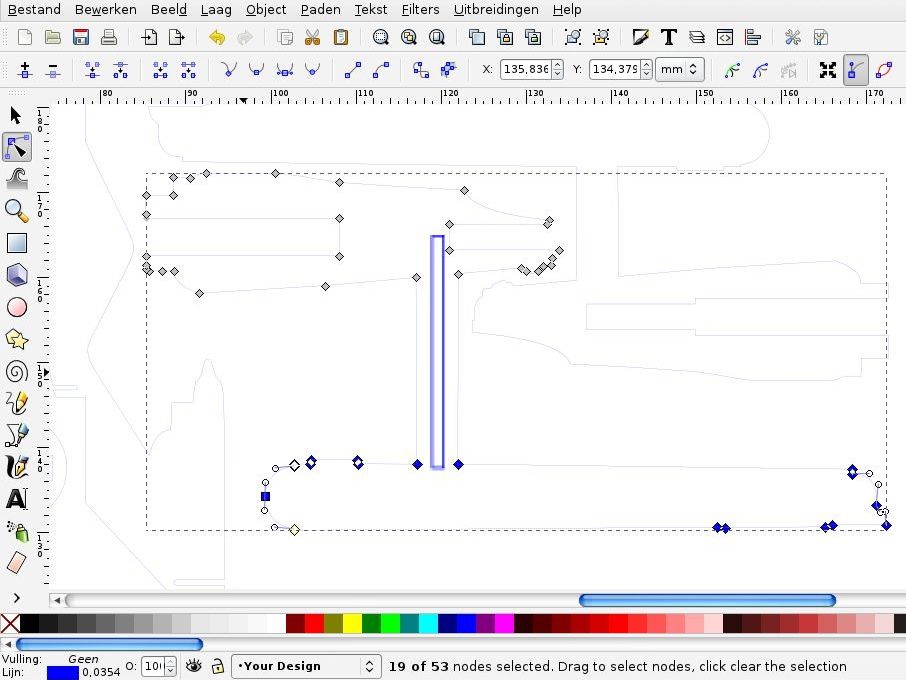Click the X coordinate input field

(x=526, y=69)
